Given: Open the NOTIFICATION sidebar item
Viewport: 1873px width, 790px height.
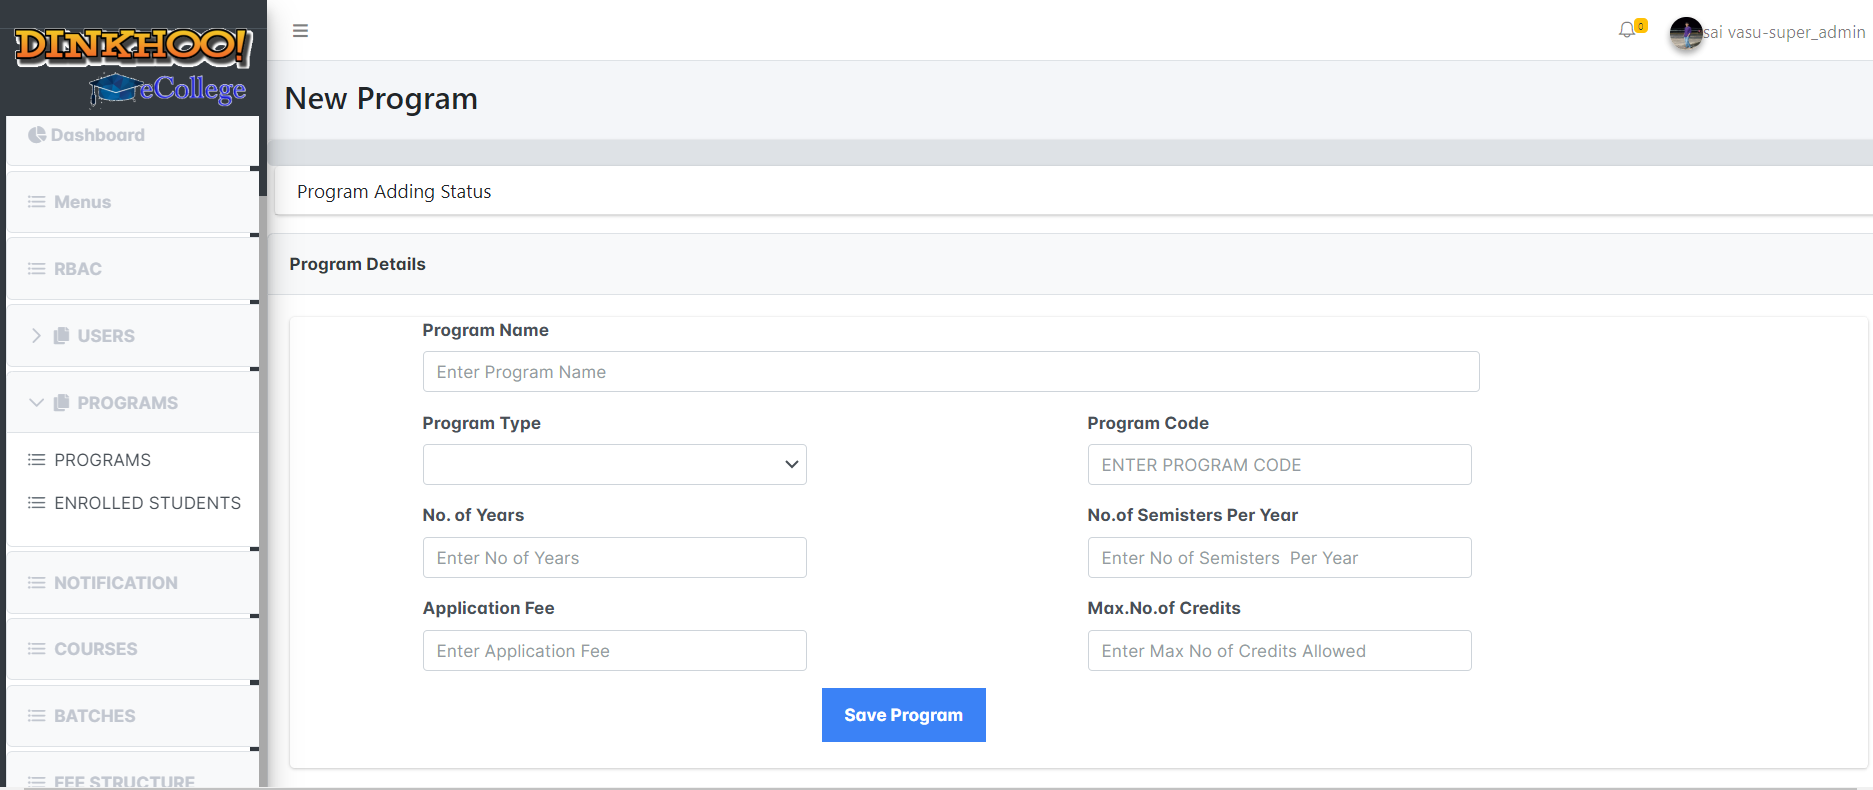Looking at the screenshot, I should [132, 583].
